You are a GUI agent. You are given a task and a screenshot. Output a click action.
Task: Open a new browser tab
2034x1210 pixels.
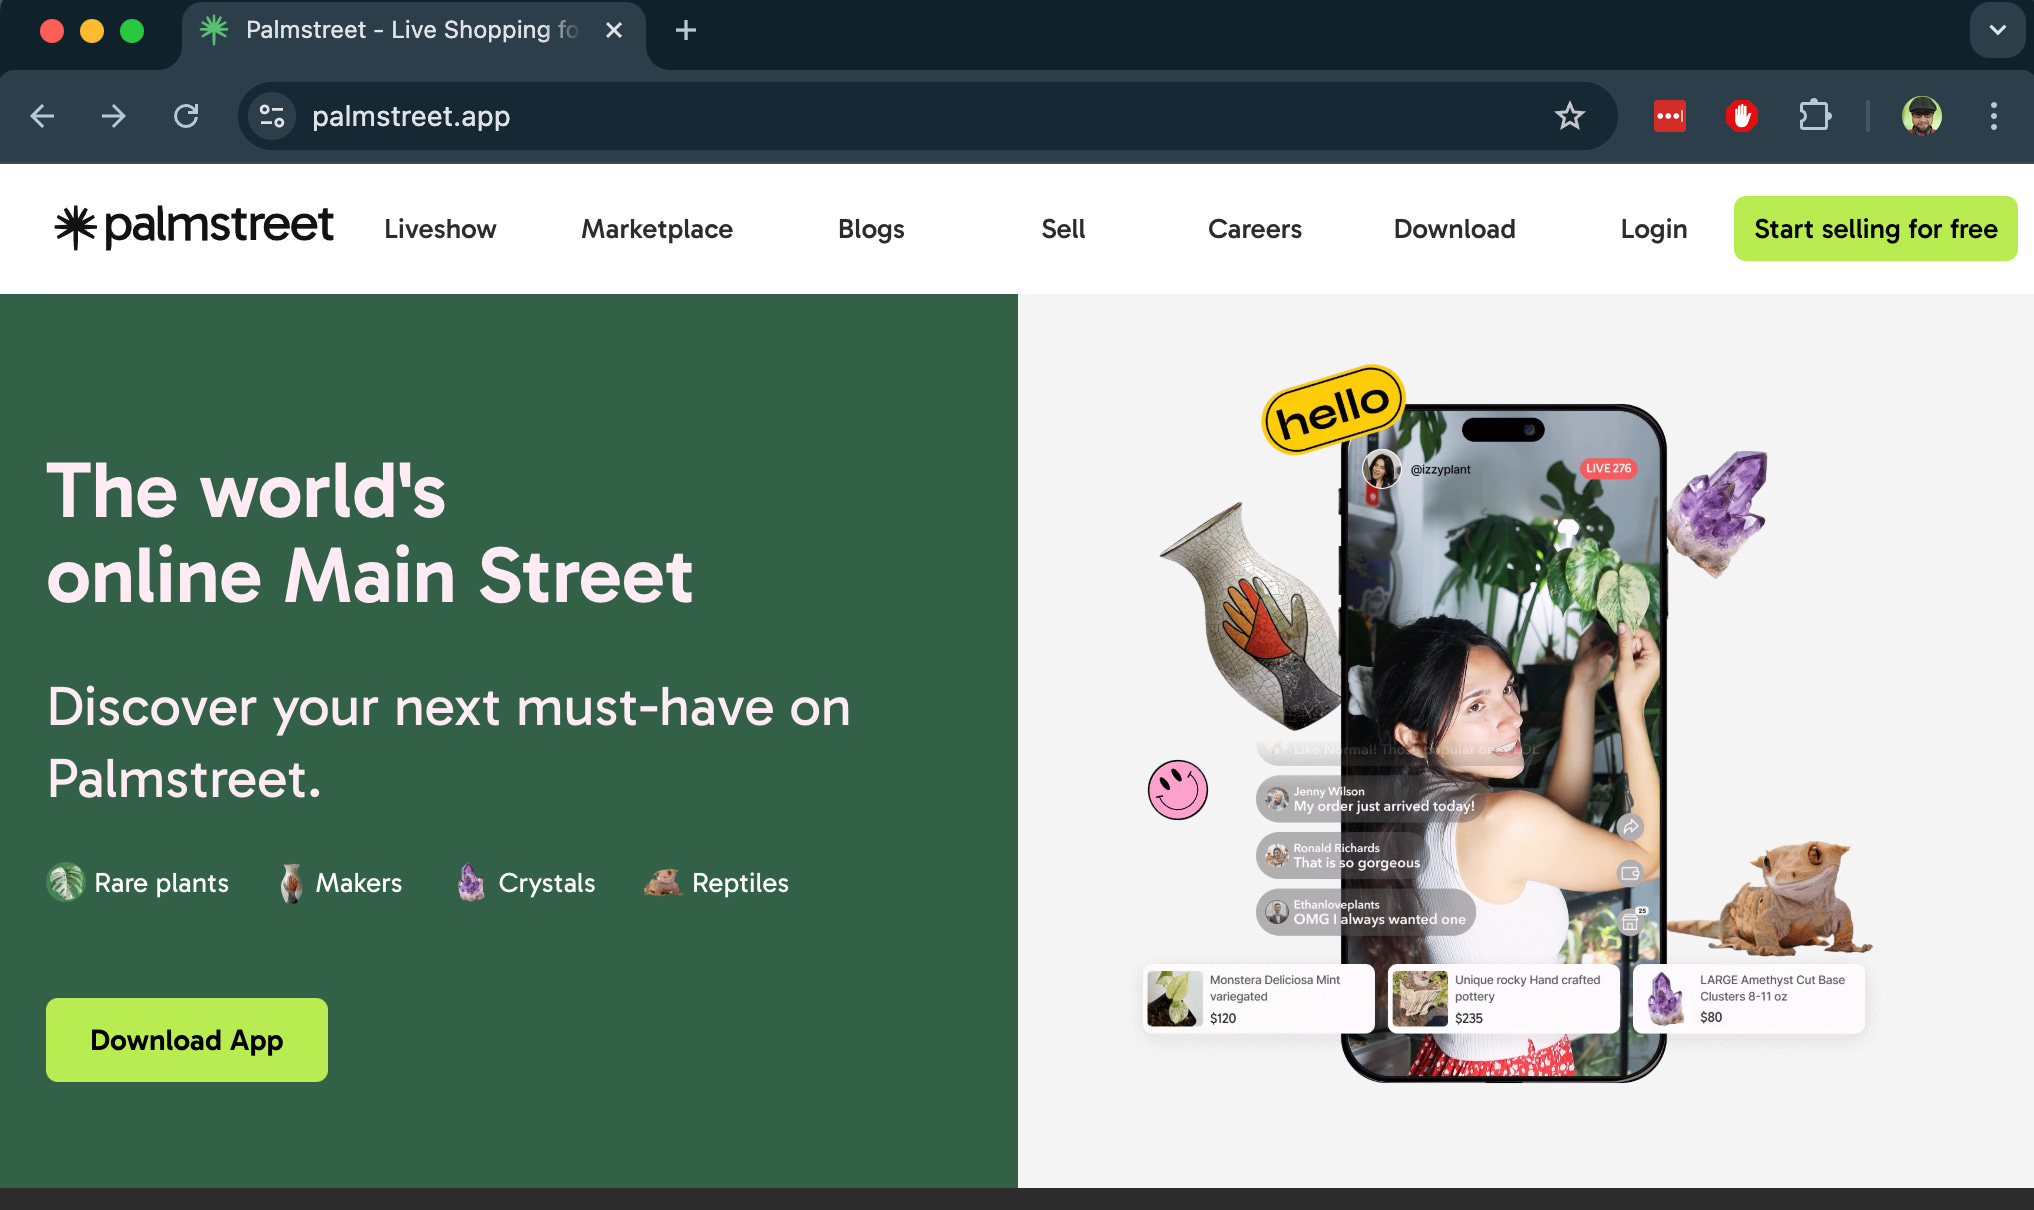tap(686, 30)
